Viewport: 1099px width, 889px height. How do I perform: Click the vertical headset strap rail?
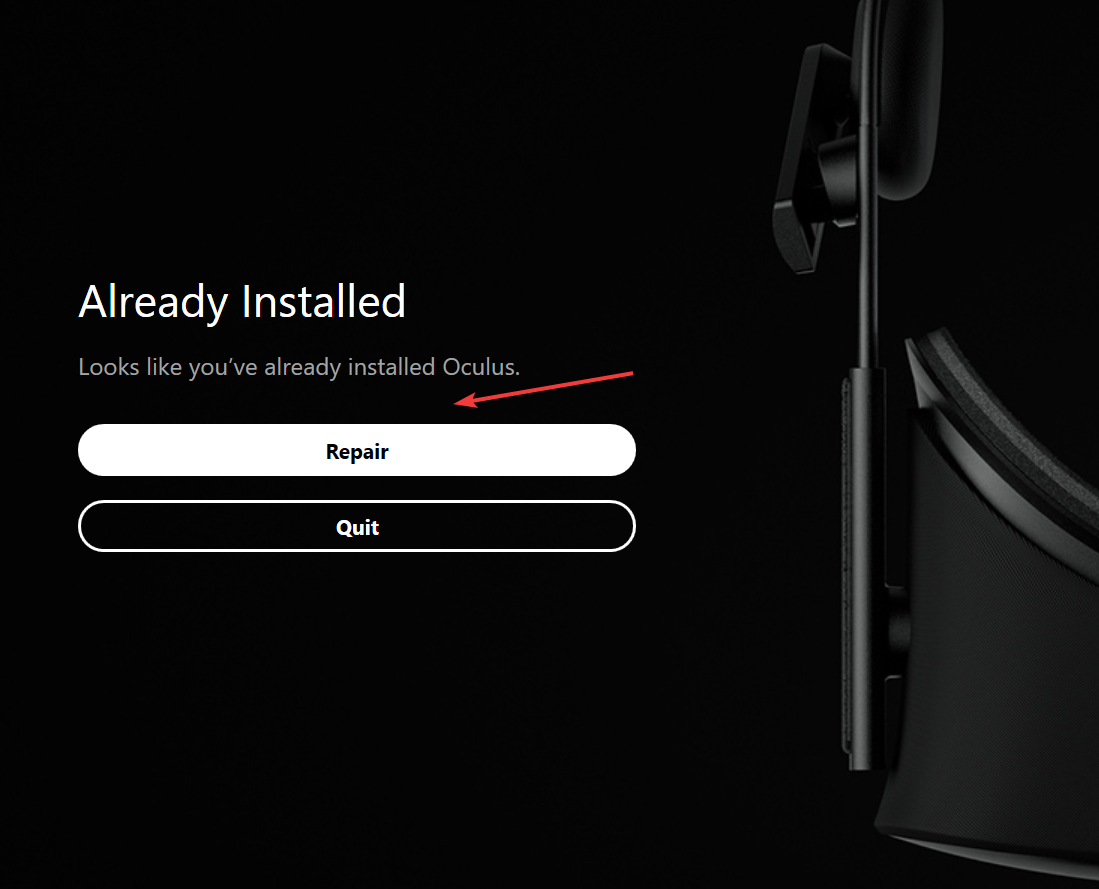pyautogui.click(x=865, y=568)
